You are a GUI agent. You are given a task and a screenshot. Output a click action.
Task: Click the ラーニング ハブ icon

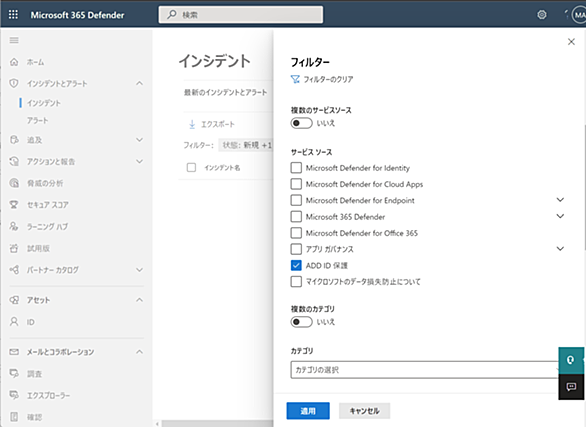[14, 226]
